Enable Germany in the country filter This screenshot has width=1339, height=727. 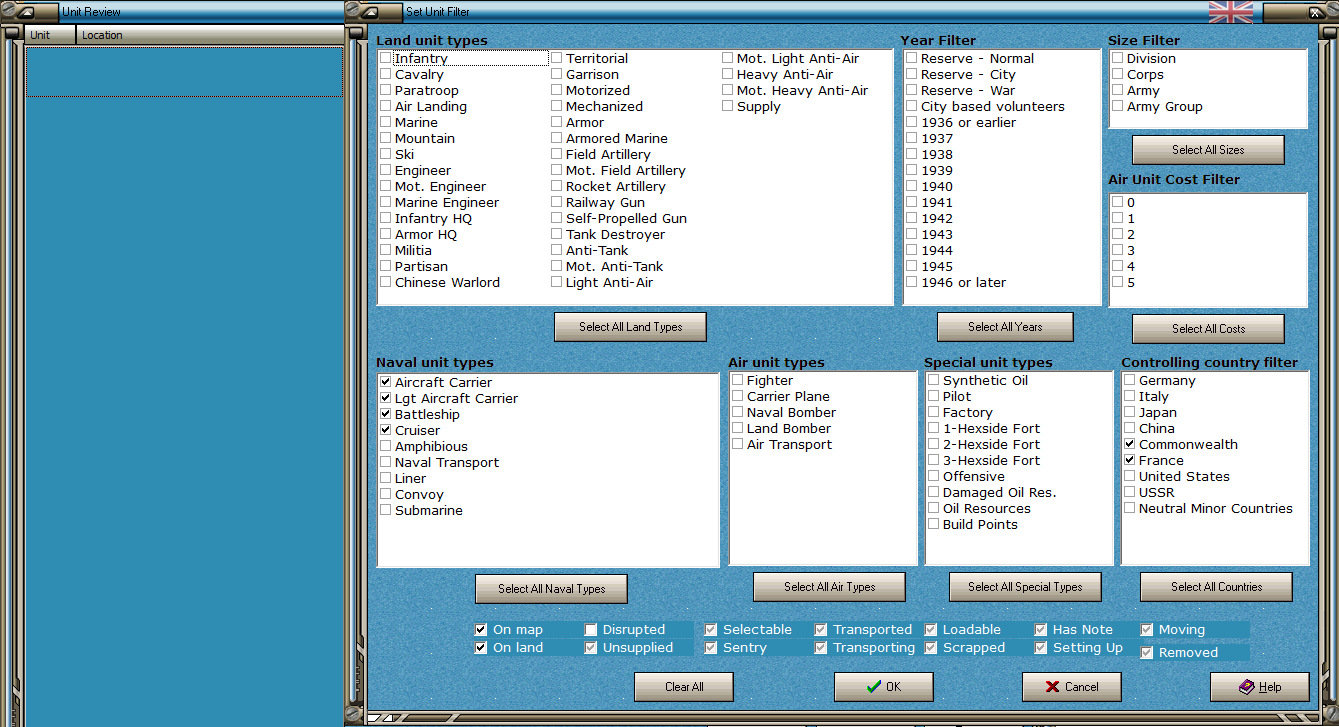1129,380
